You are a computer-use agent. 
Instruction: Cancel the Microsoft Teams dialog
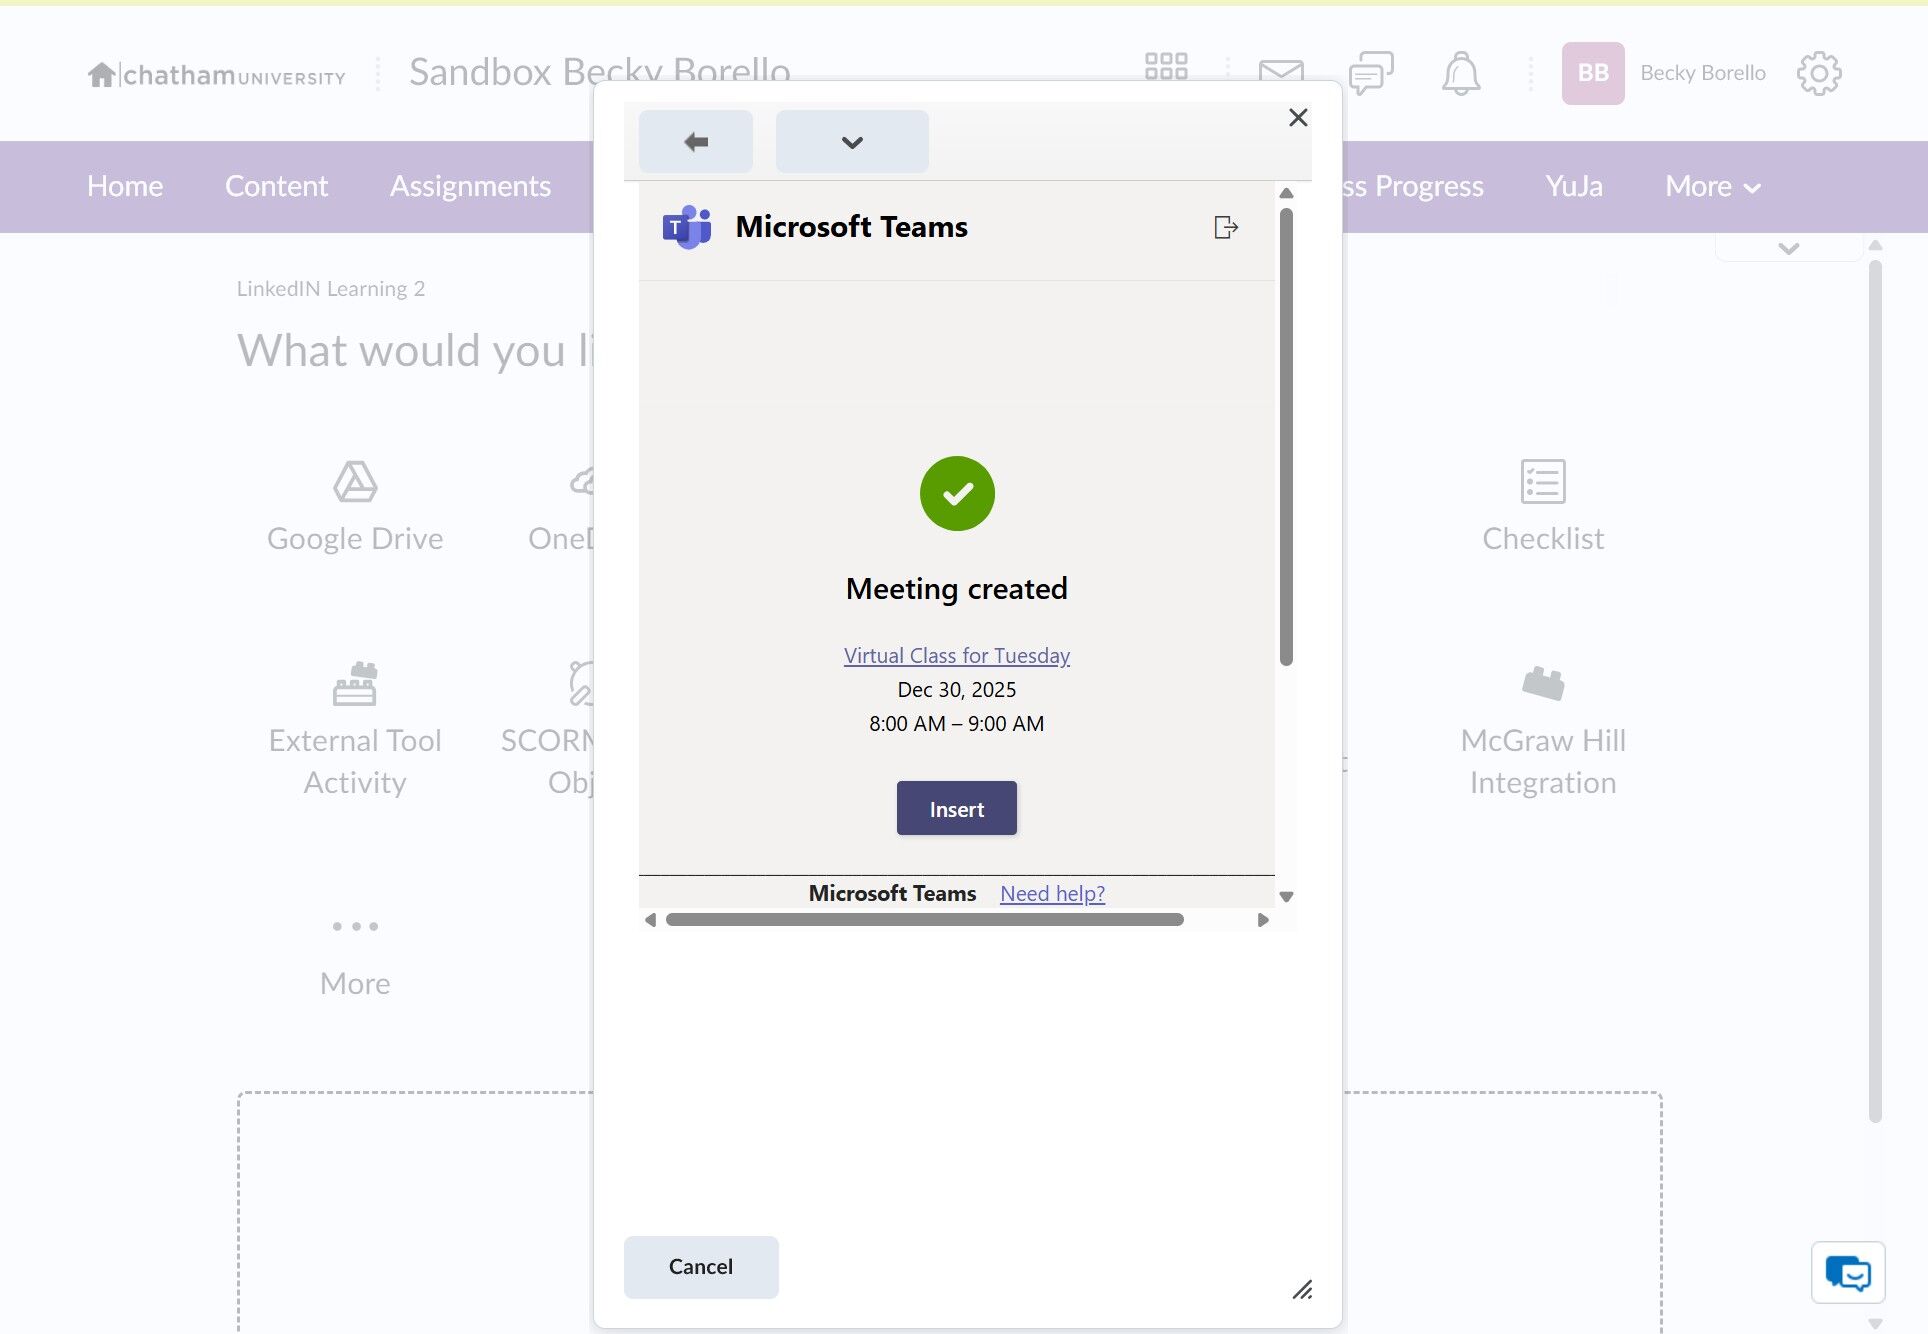[x=700, y=1267]
